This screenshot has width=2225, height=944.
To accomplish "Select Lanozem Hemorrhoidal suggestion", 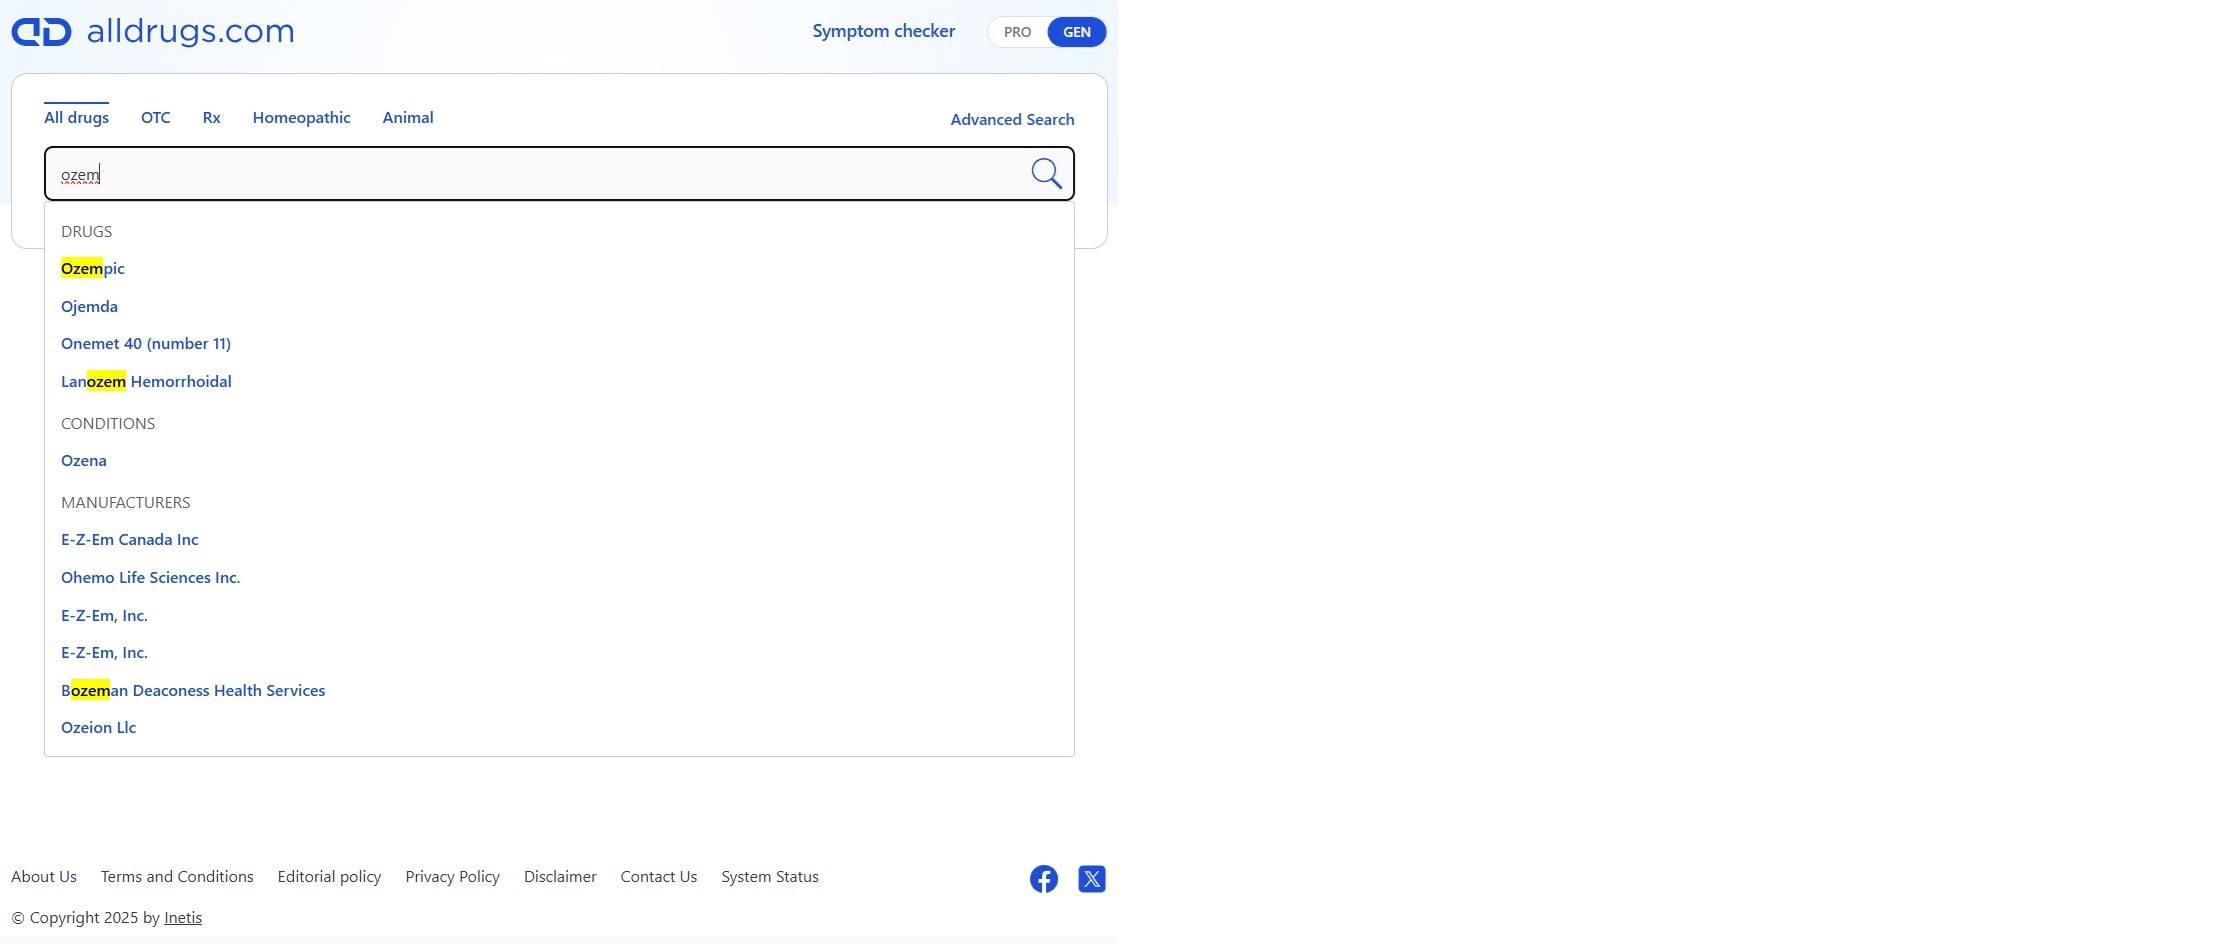I will tap(146, 381).
